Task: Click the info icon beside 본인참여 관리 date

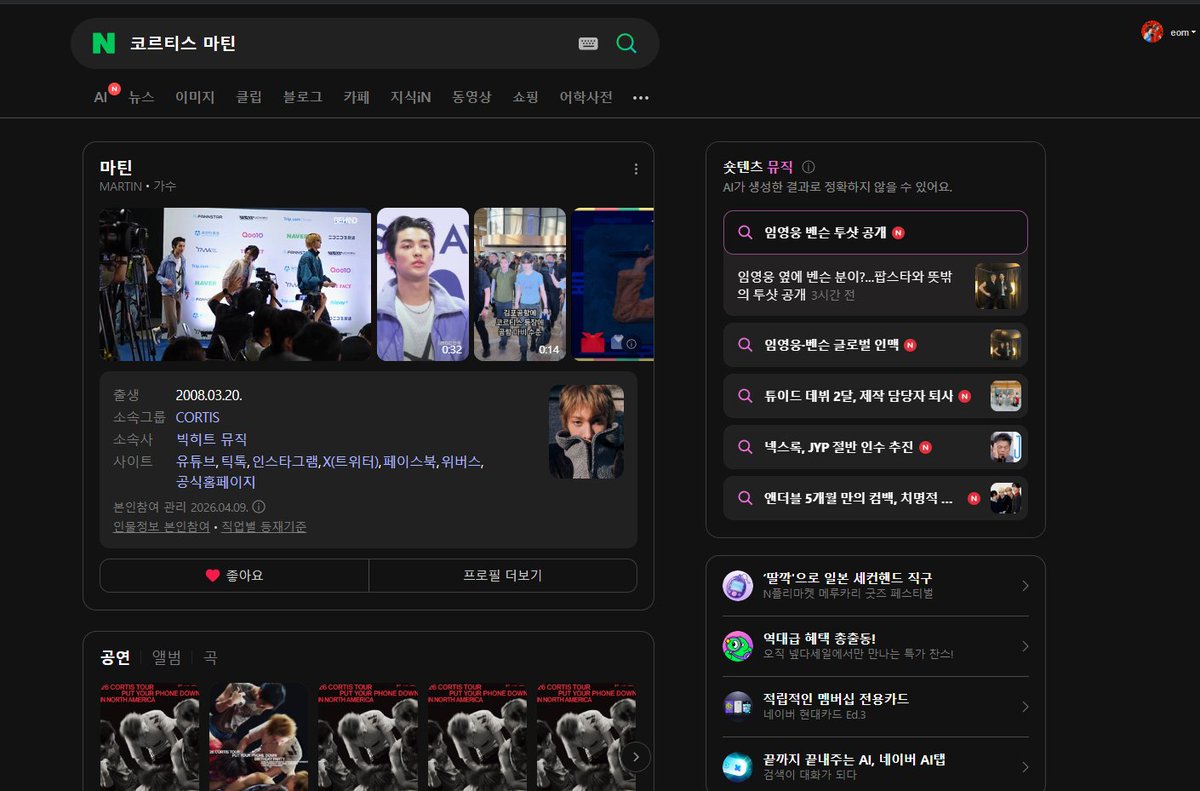Action: click(259, 507)
